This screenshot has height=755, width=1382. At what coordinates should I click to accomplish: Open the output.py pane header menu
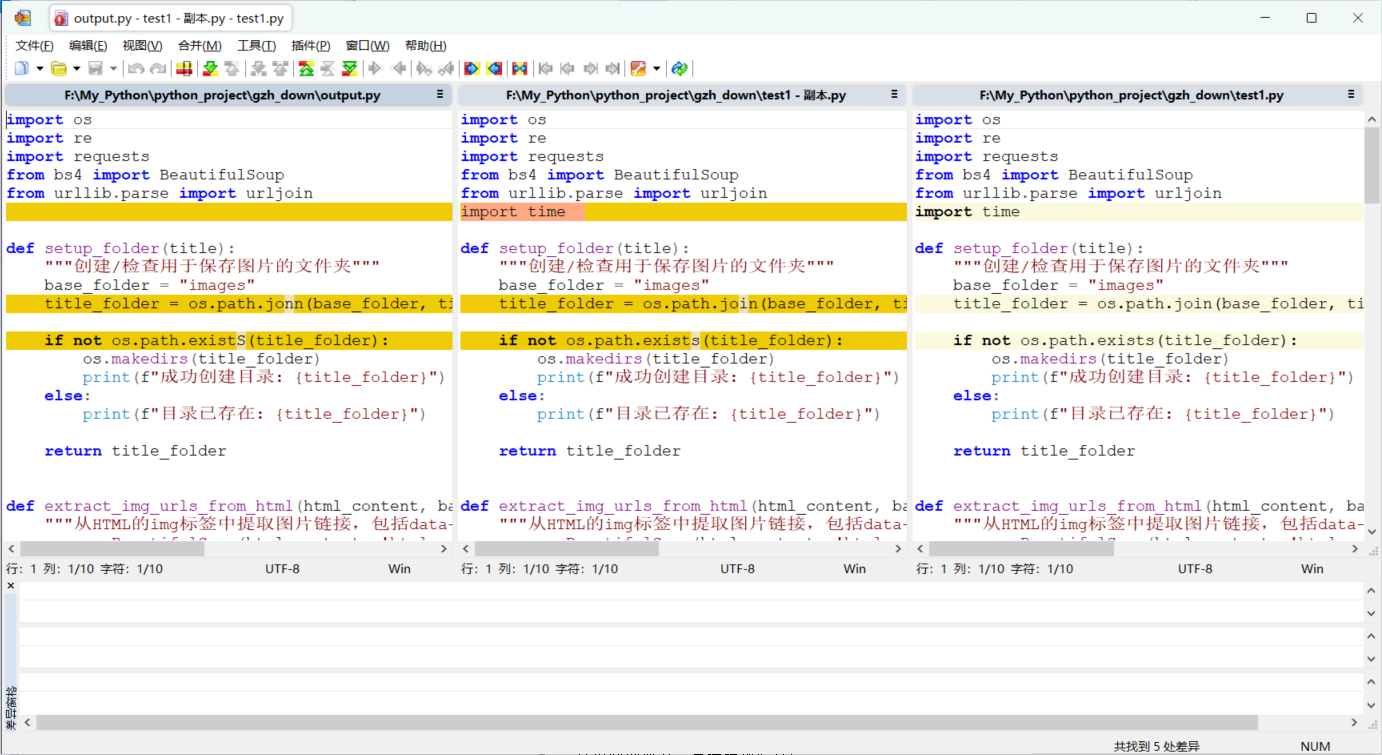440,95
